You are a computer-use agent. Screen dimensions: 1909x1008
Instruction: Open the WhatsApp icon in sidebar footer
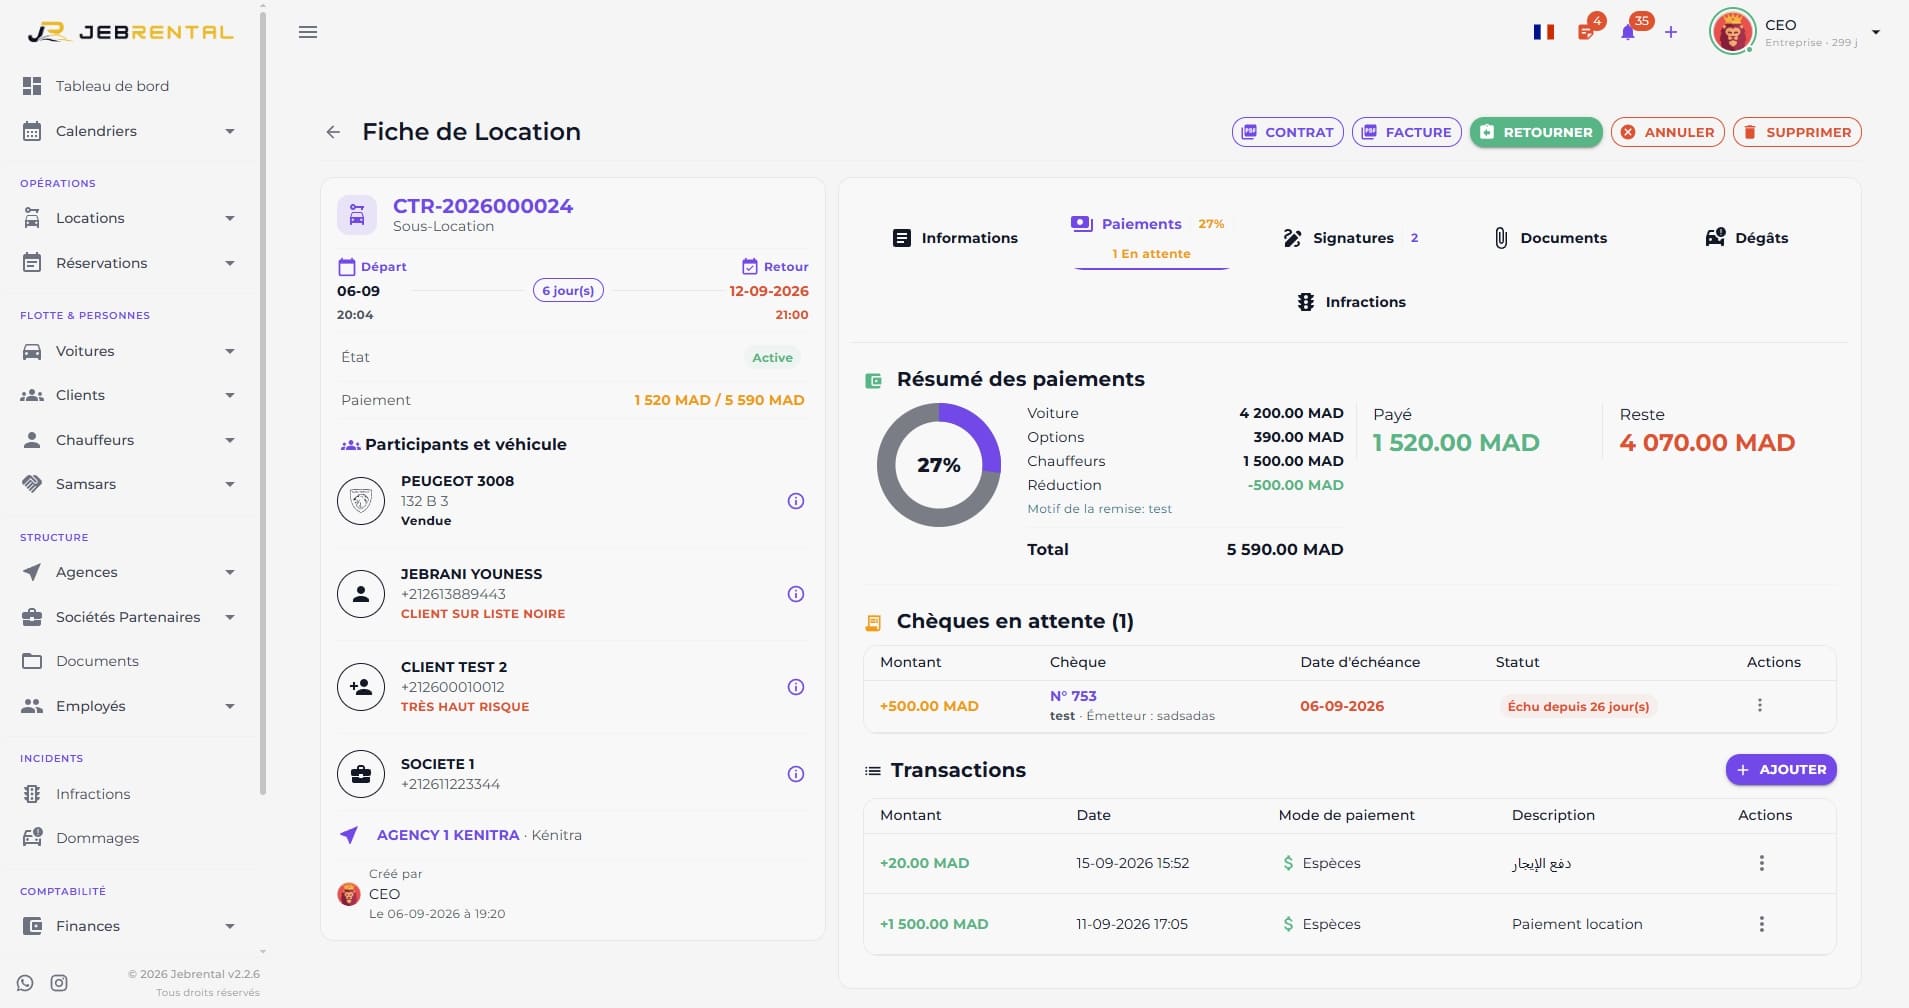[25, 983]
